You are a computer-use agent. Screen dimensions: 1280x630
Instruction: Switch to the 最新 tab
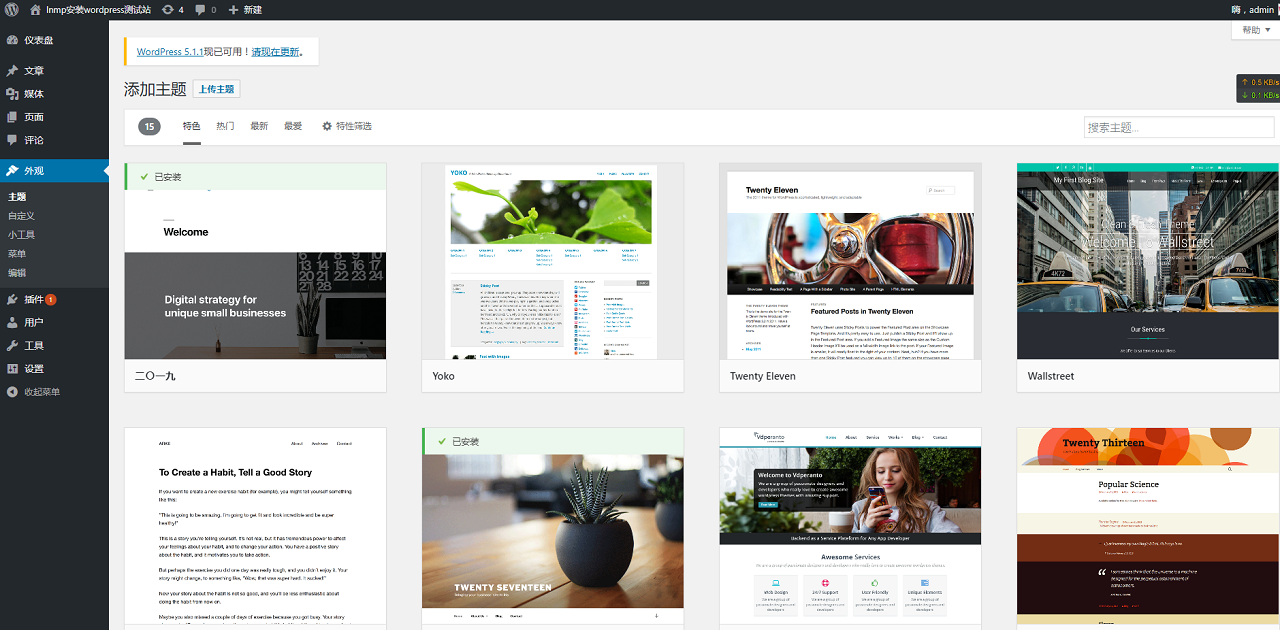coord(259,126)
